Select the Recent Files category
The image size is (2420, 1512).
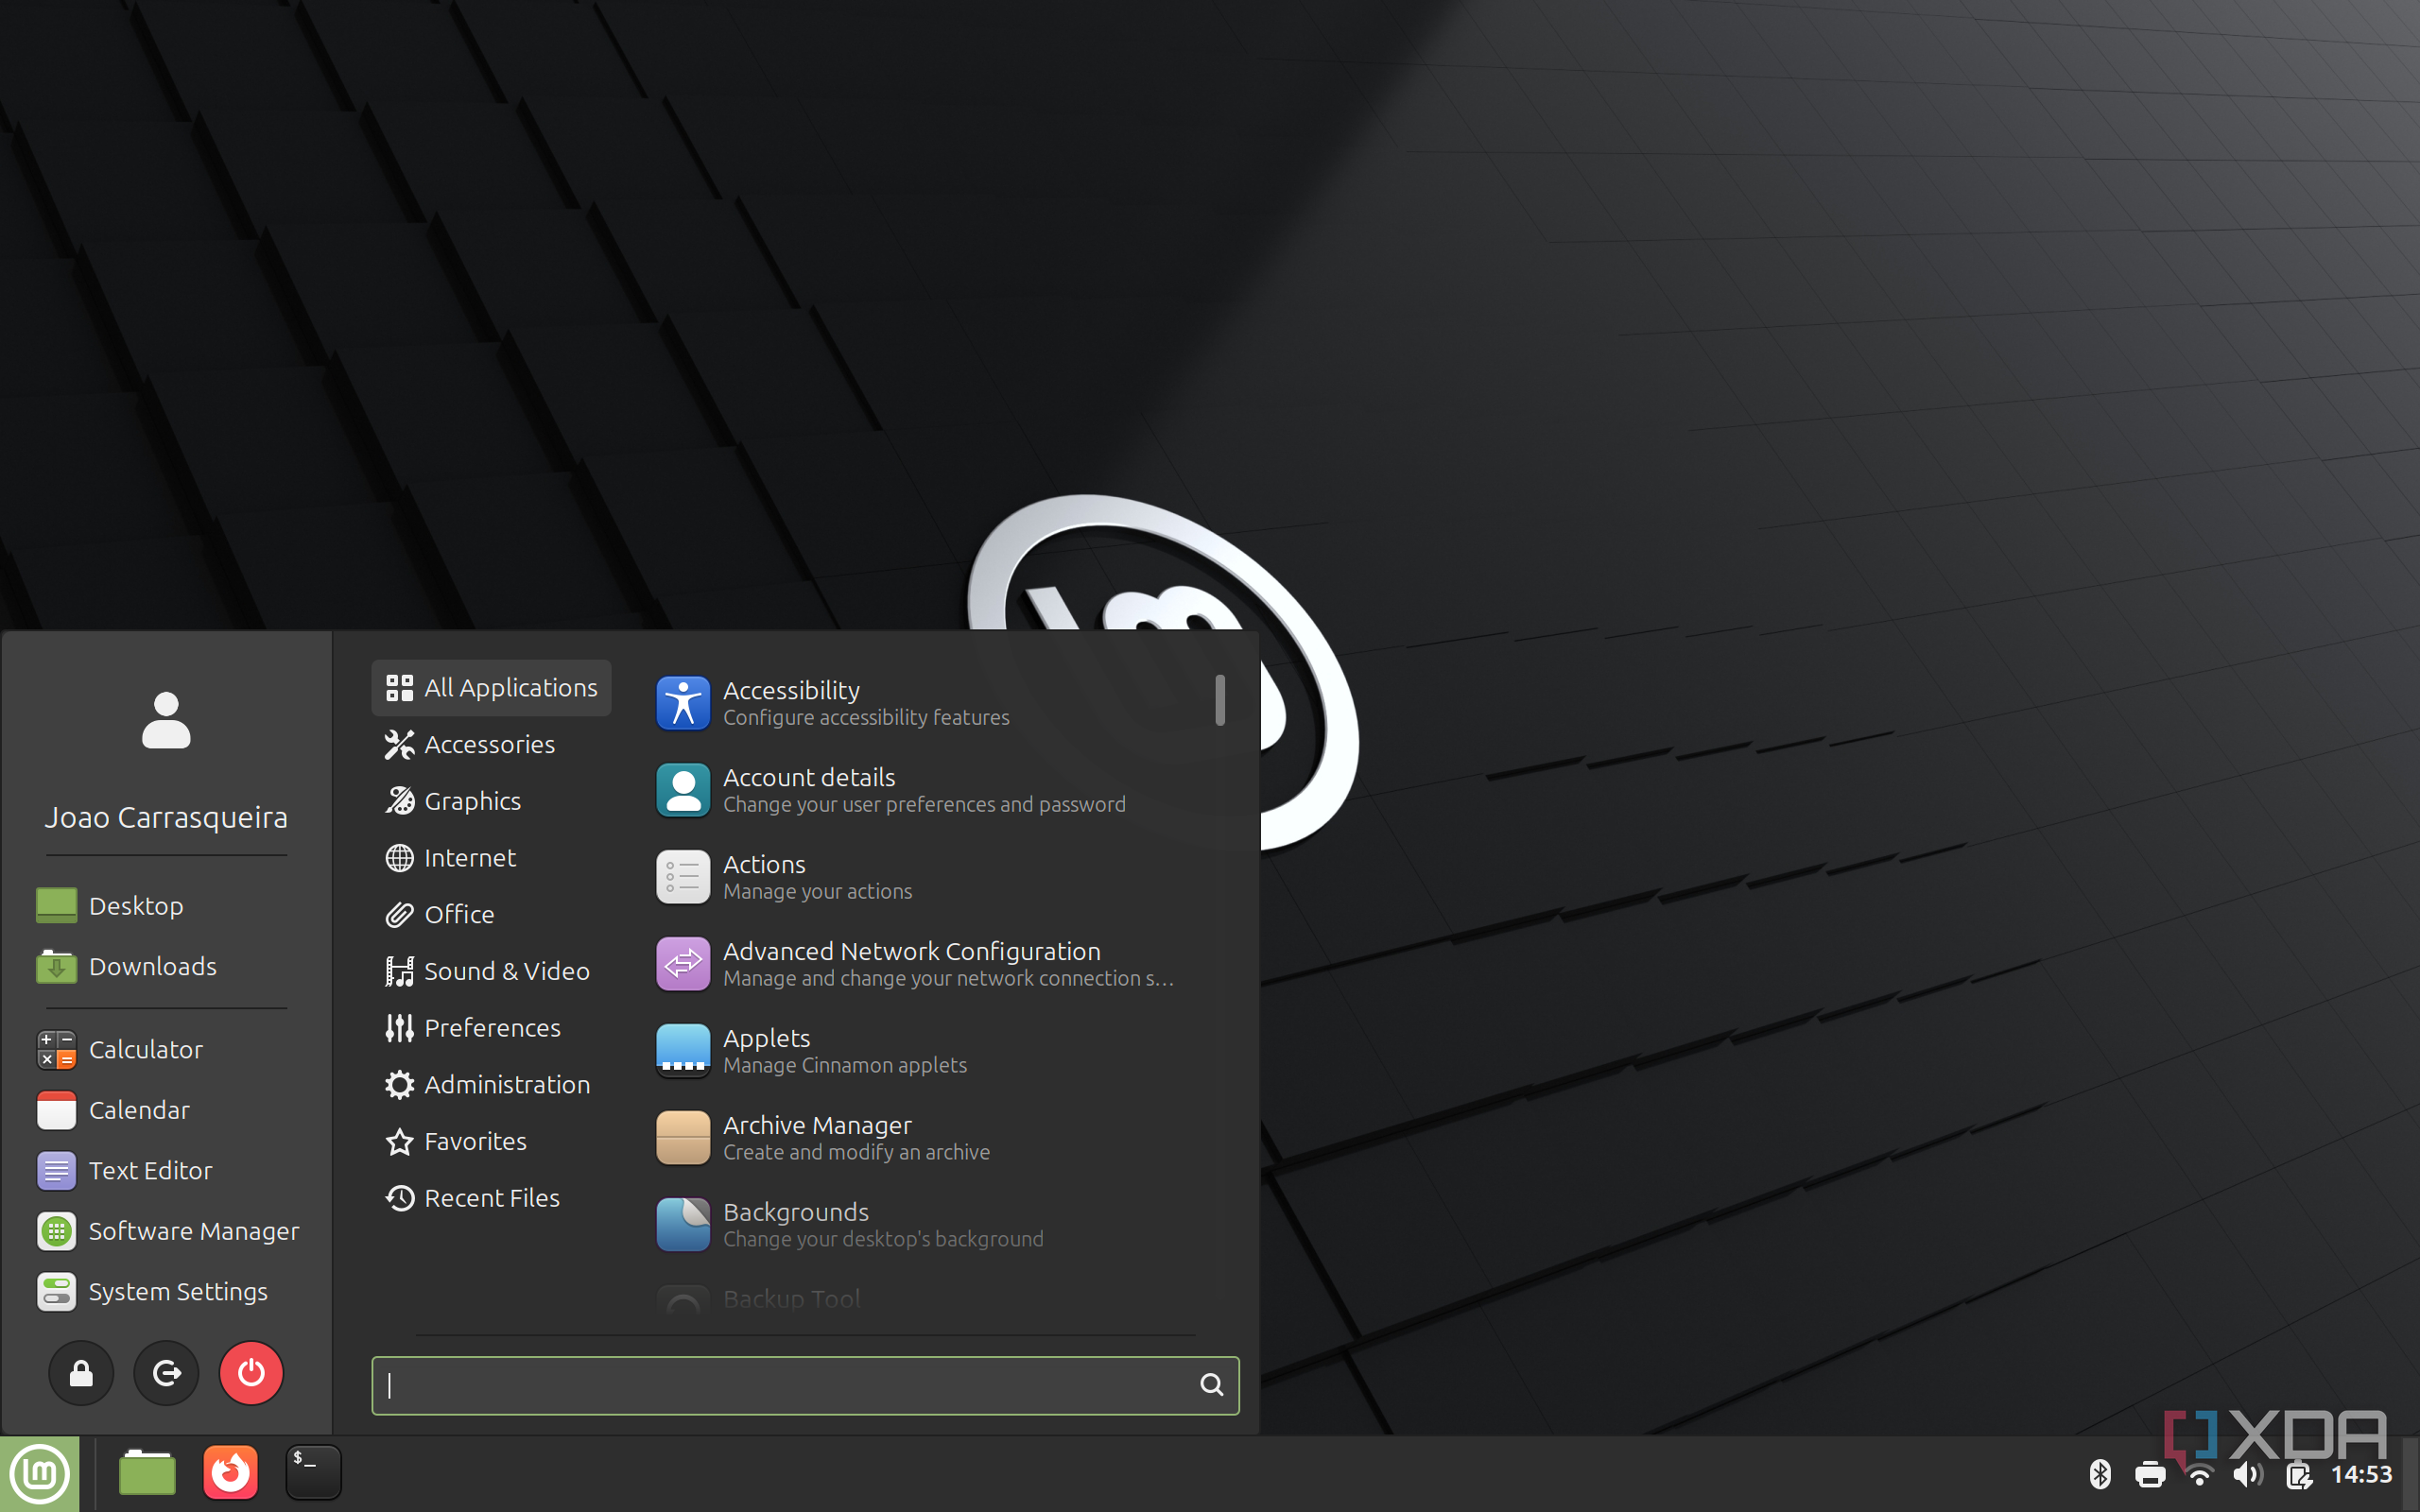tap(491, 1198)
